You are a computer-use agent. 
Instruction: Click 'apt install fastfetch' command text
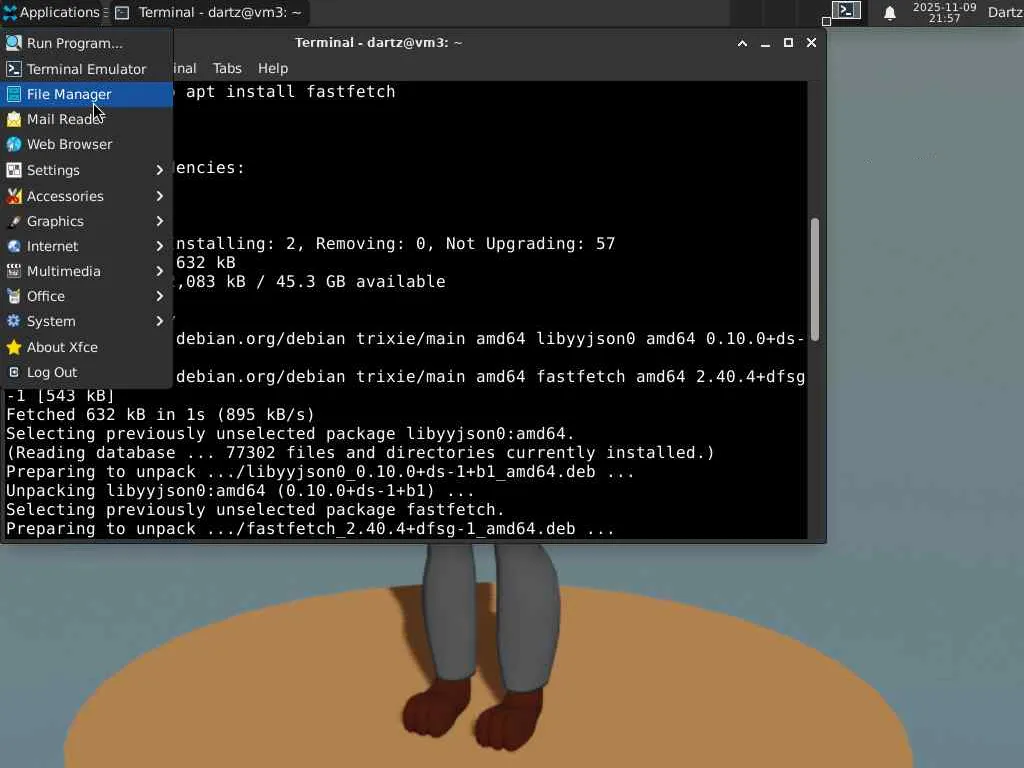[x=290, y=91]
